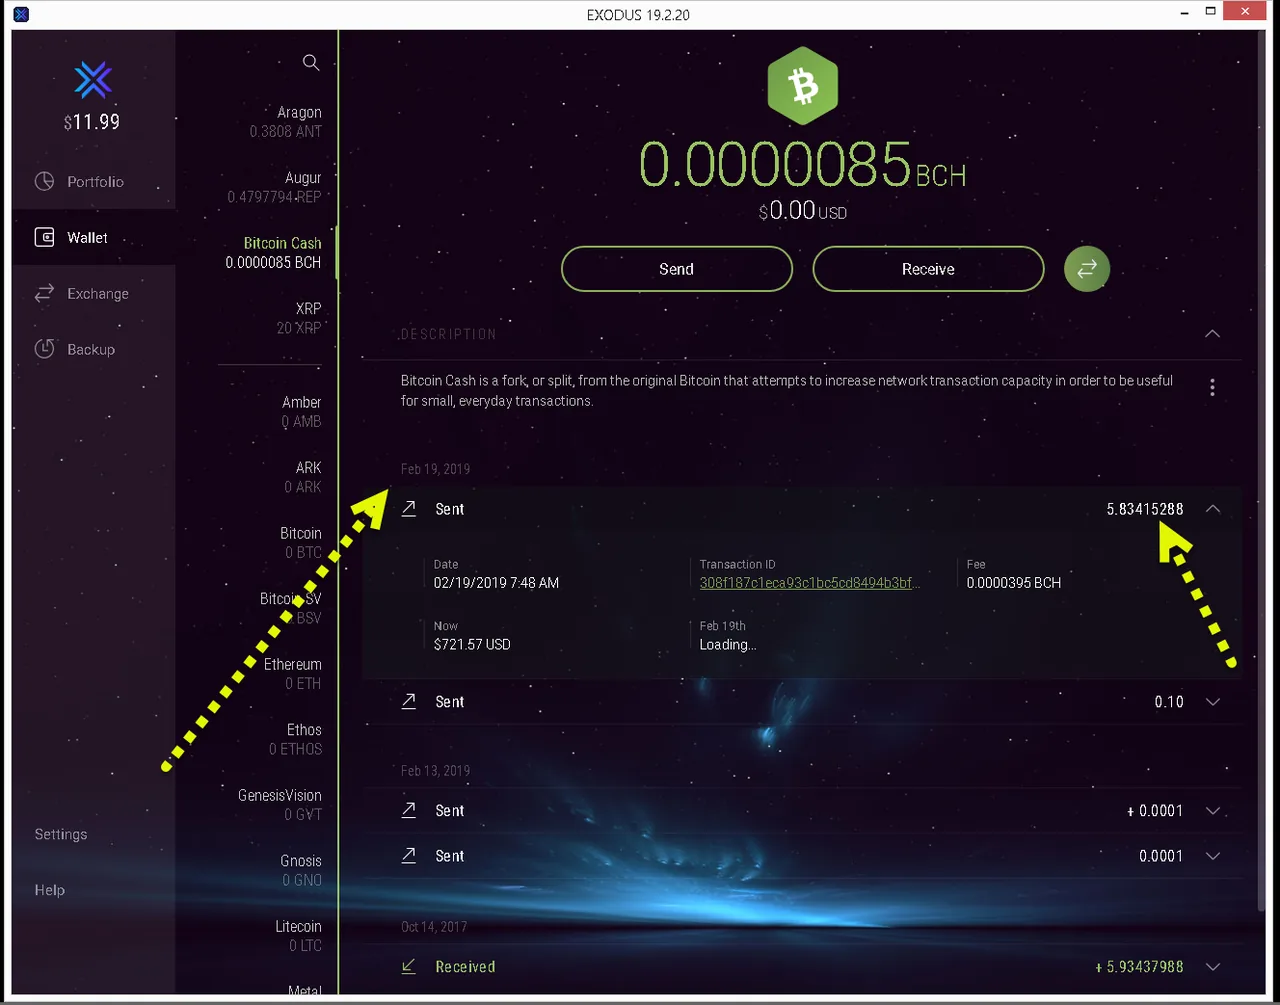Select Wallet in the sidebar
This screenshot has height=1005, width=1280.
coord(94,238)
